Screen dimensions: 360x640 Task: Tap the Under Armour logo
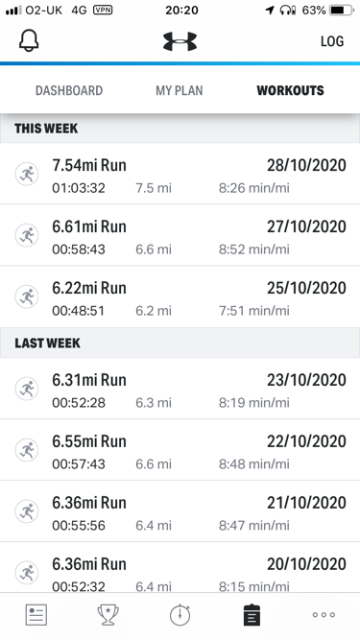point(180,41)
